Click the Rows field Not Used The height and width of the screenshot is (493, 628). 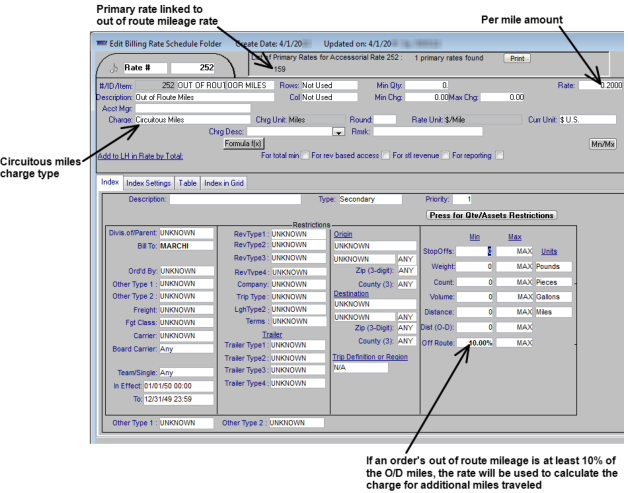tap(329, 85)
